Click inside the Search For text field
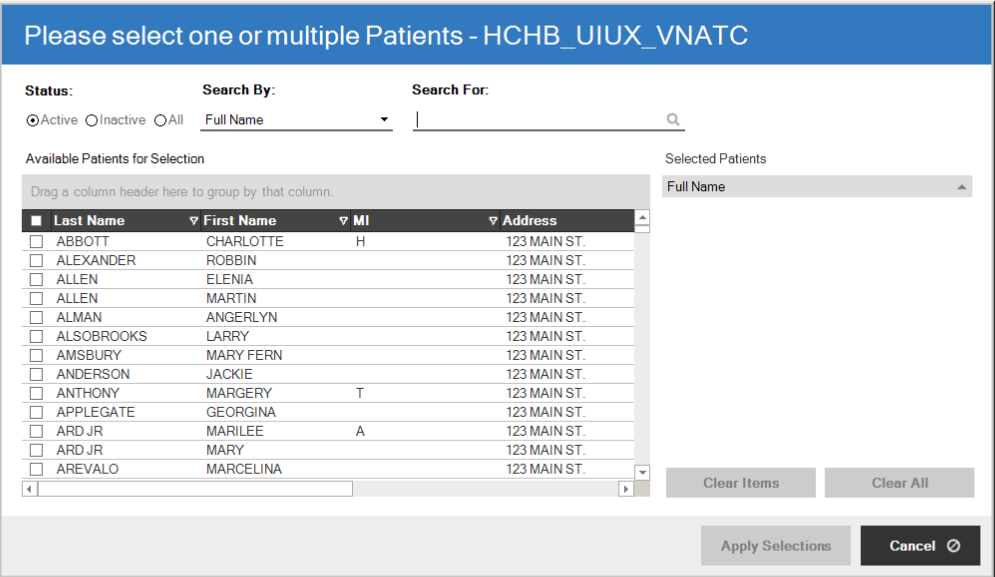 (530, 119)
